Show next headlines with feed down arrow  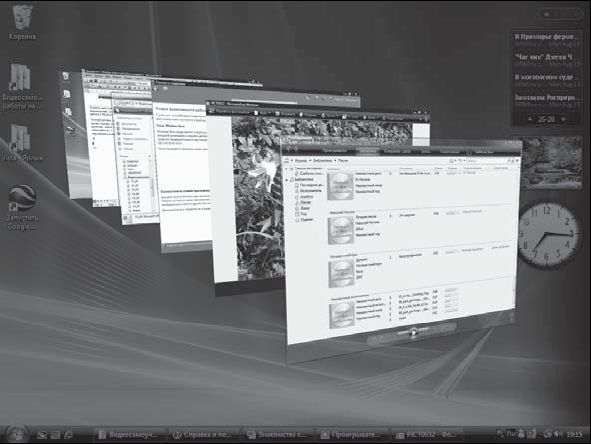(563, 119)
